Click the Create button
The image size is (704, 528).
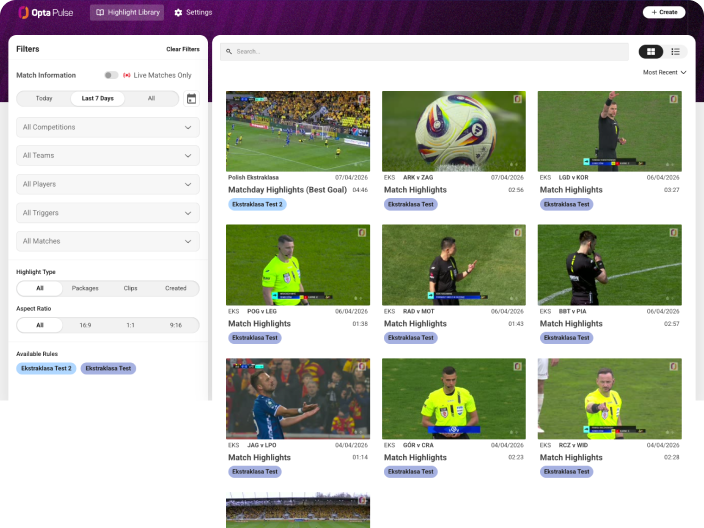click(664, 12)
